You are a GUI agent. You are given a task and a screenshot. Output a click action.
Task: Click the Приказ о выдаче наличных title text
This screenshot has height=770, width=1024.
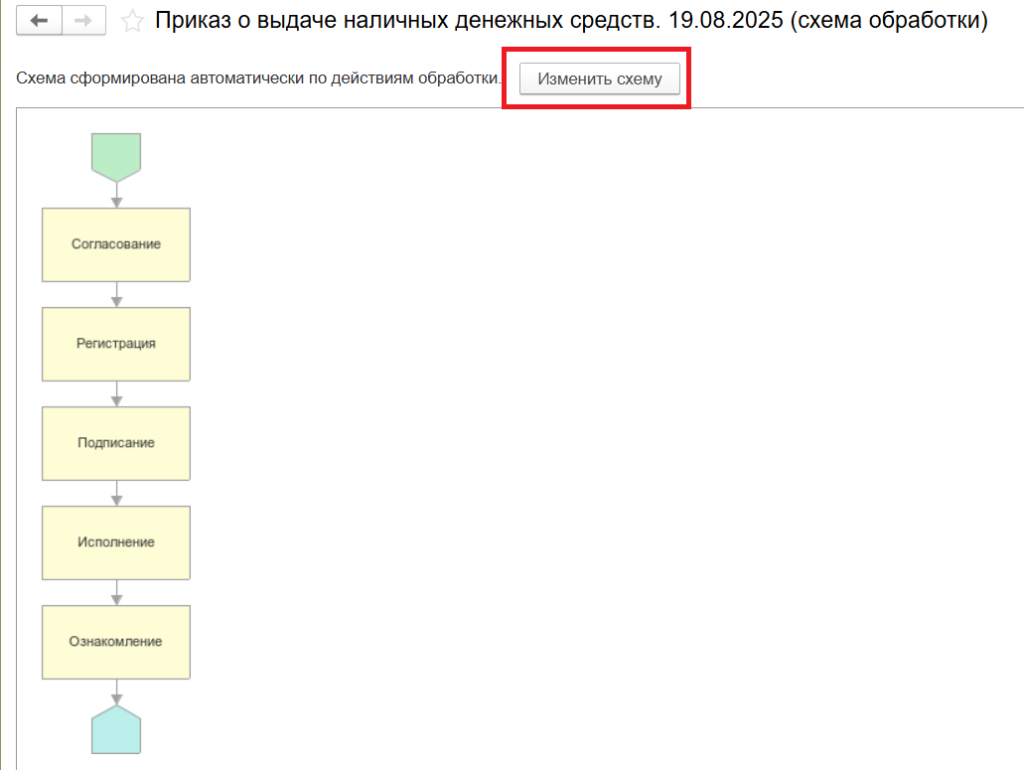[570, 21]
